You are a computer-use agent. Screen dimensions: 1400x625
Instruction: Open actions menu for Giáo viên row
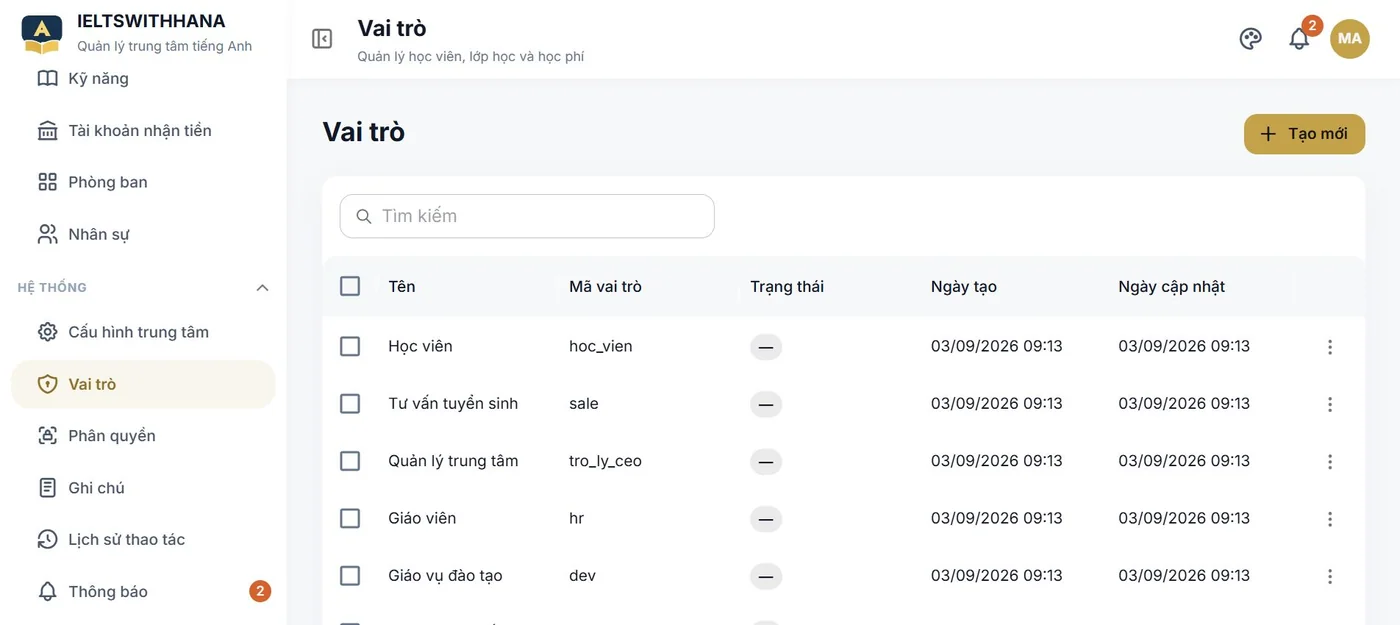coord(1330,519)
